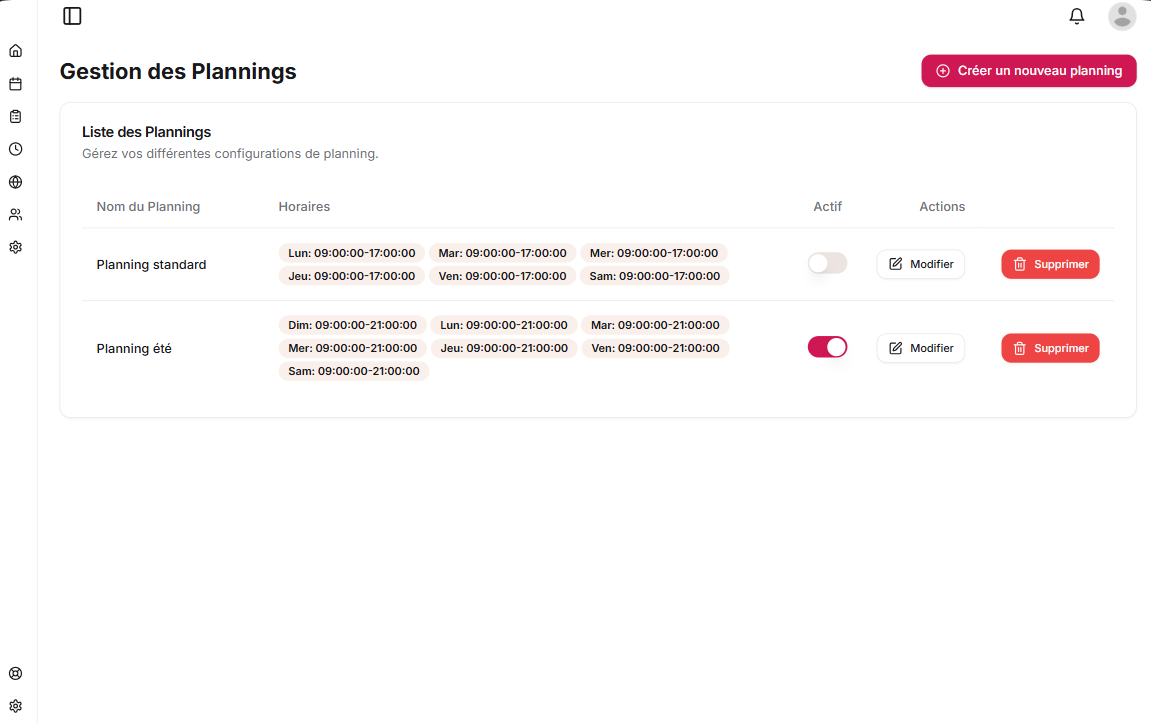
Task: Click the bottom-most settings gear icon
Action: click(x=15, y=706)
